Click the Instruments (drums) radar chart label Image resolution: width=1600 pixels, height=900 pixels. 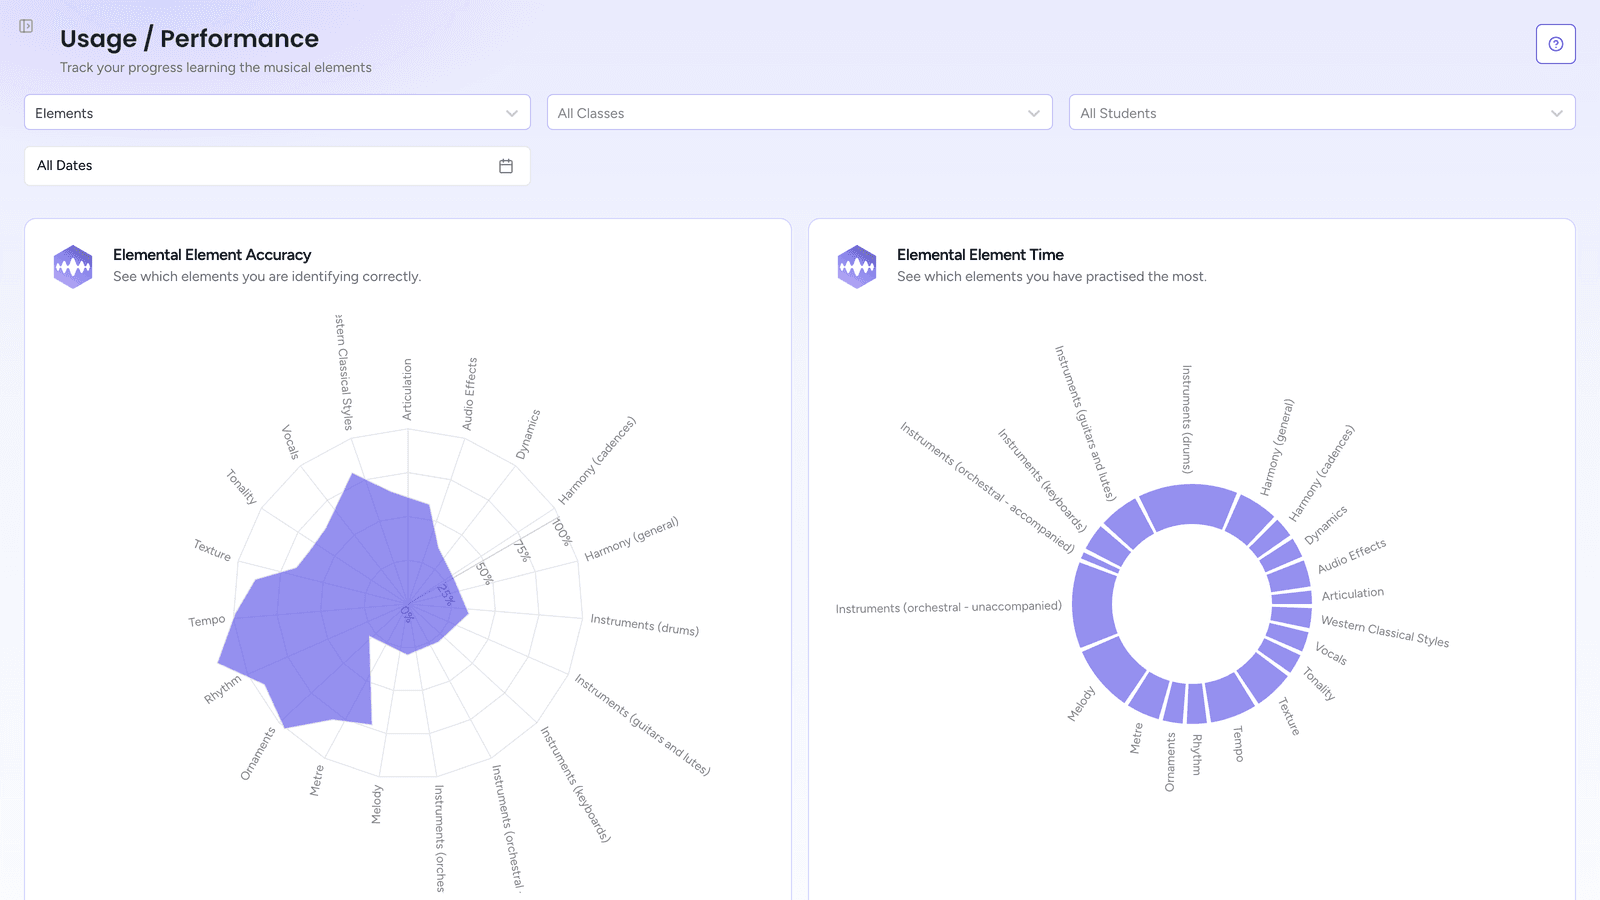[645, 625]
